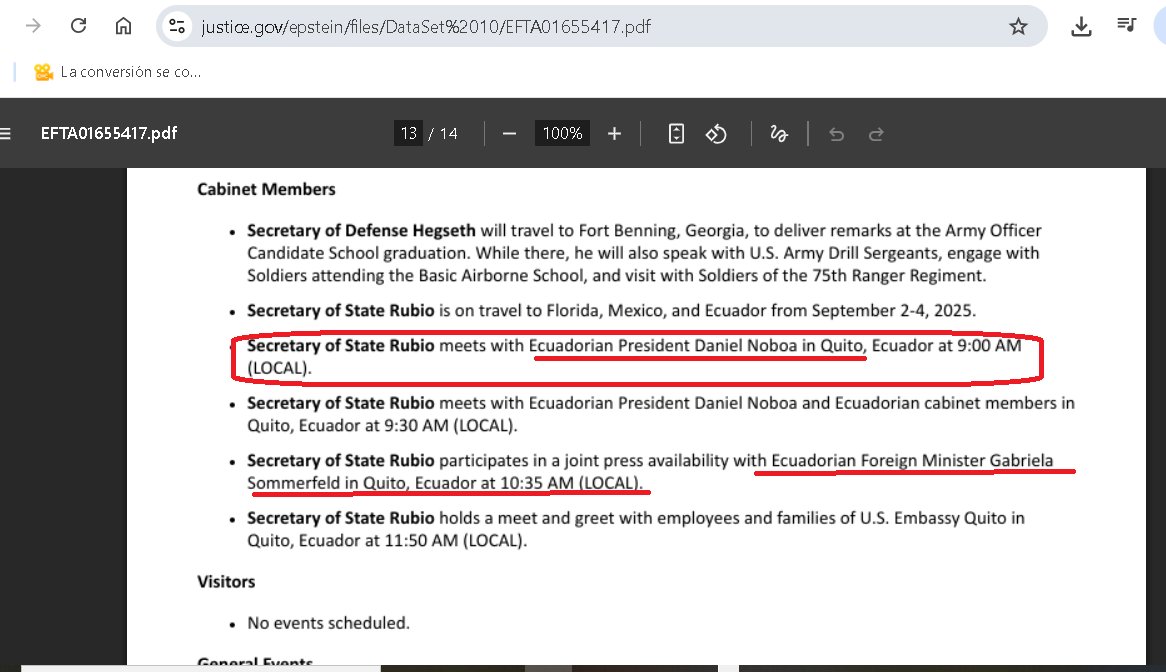Click the 'Cabinet Members' heading
Image resolution: width=1166 pixels, height=672 pixels.
tap(266, 190)
